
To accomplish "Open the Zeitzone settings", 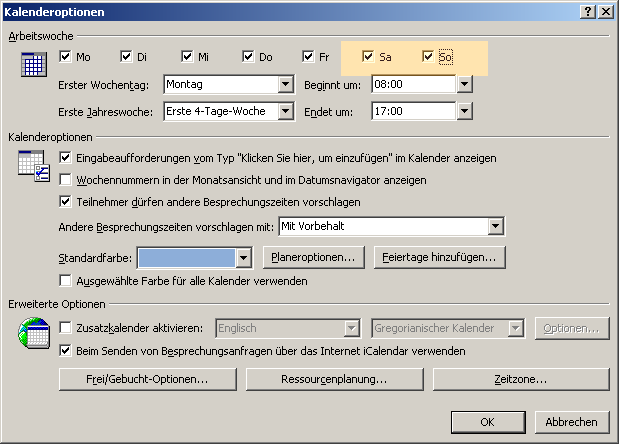I will coord(521,379).
